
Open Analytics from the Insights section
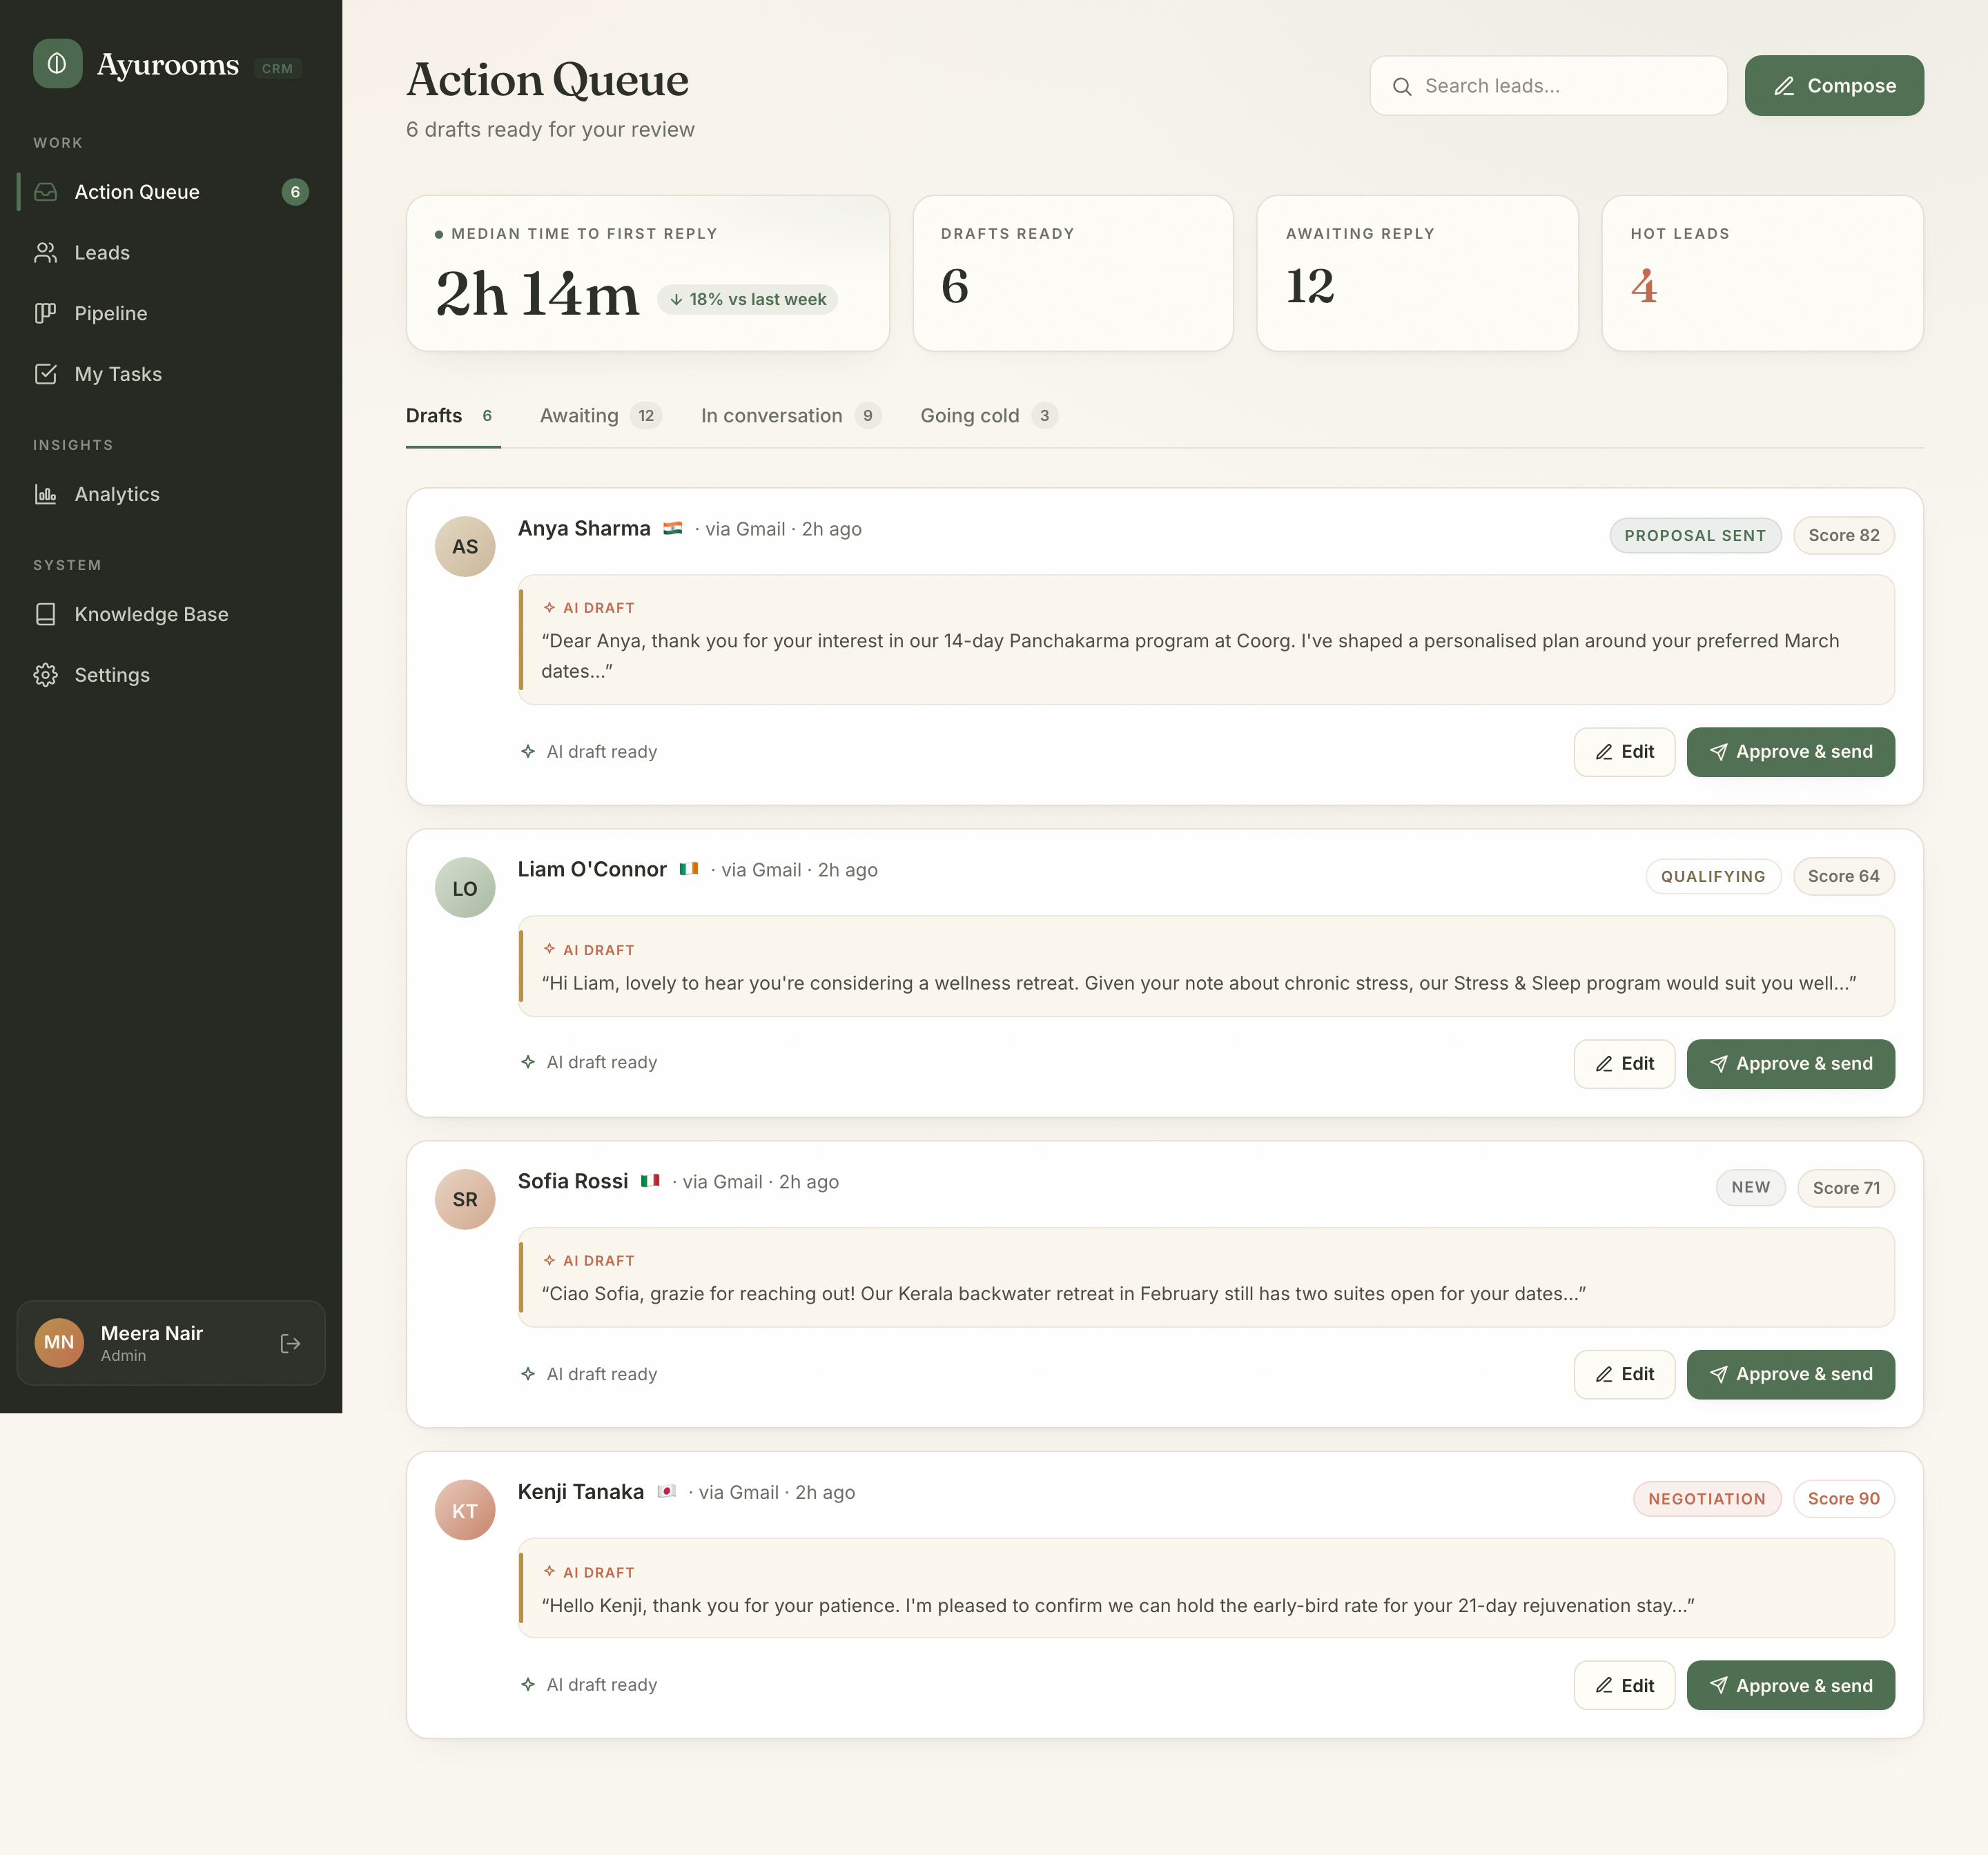171,494
